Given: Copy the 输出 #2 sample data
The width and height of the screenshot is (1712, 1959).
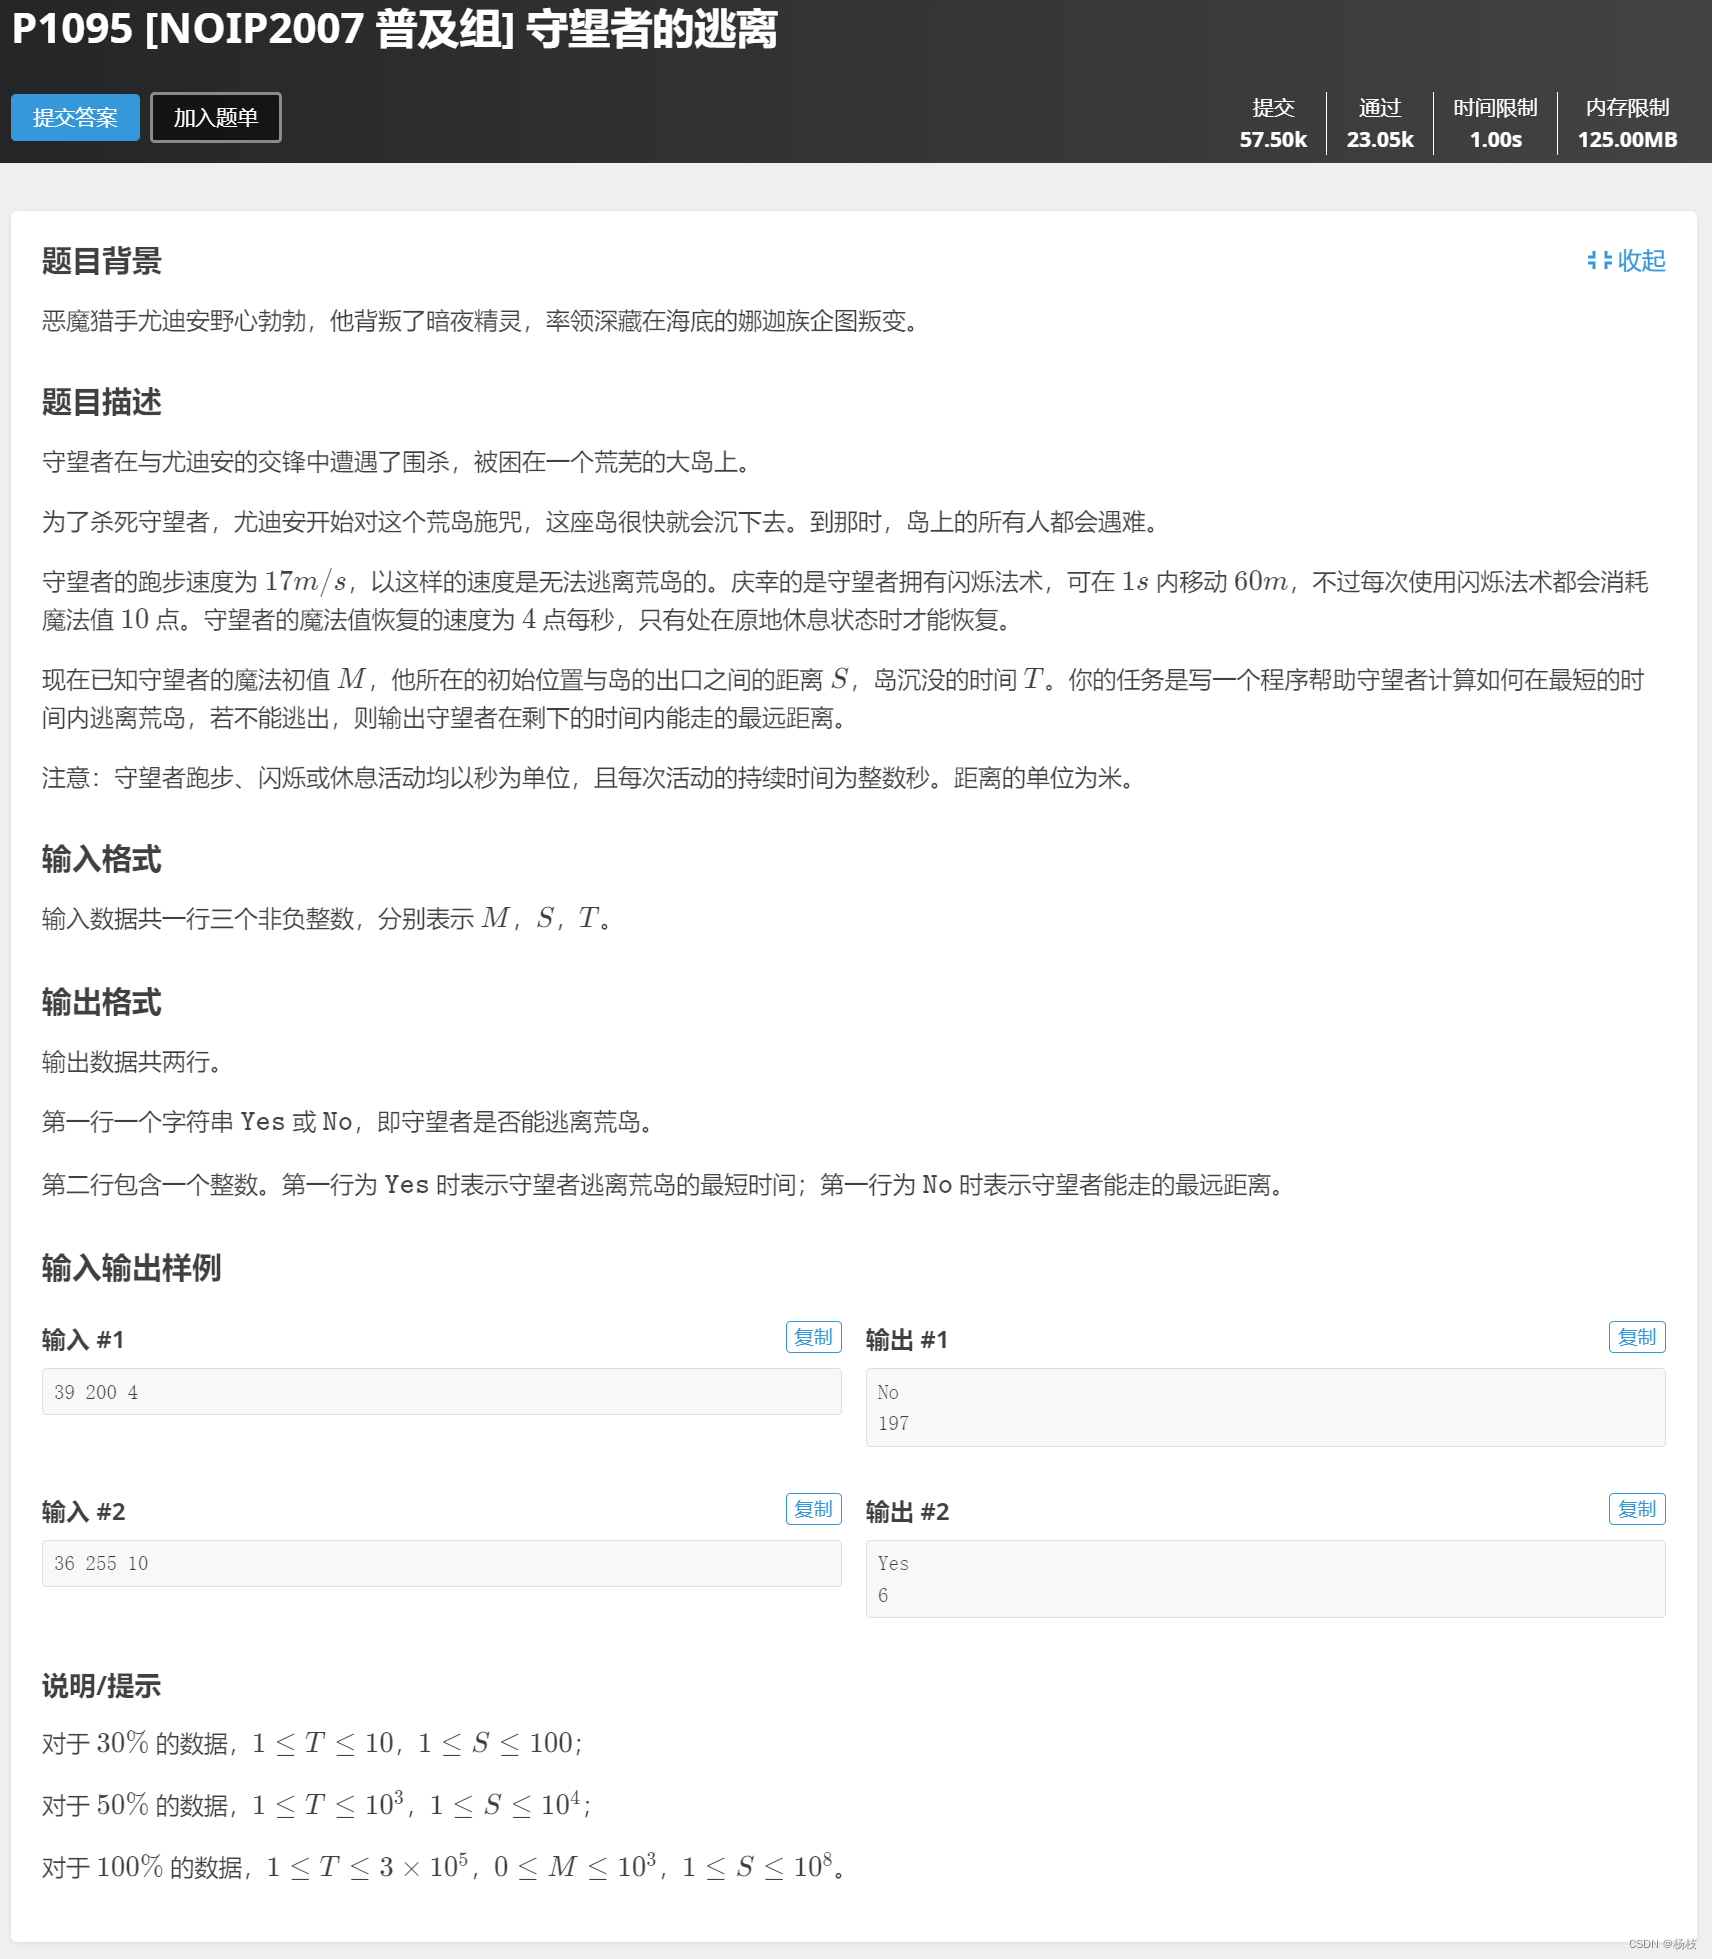Looking at the screenshot, I should click(x=1636, y=1509).
